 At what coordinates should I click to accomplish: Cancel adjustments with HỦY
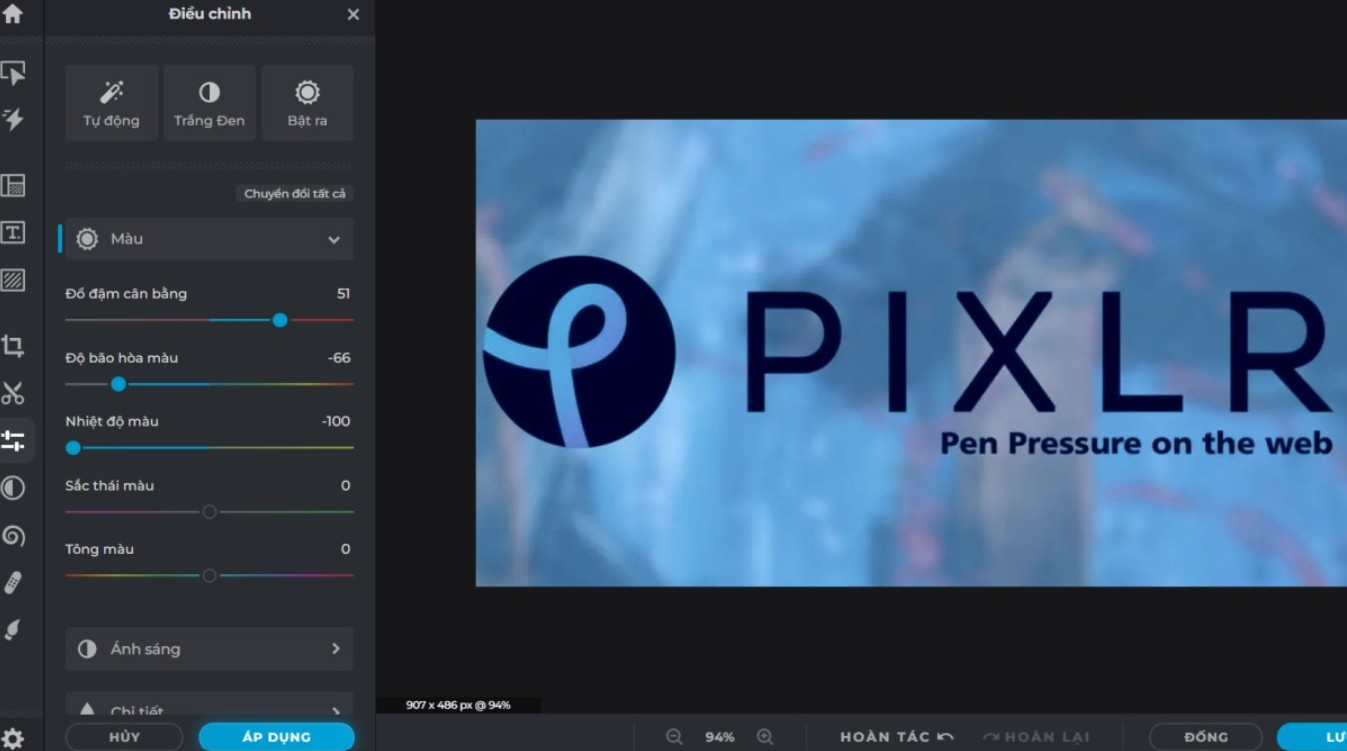(124, 737)
